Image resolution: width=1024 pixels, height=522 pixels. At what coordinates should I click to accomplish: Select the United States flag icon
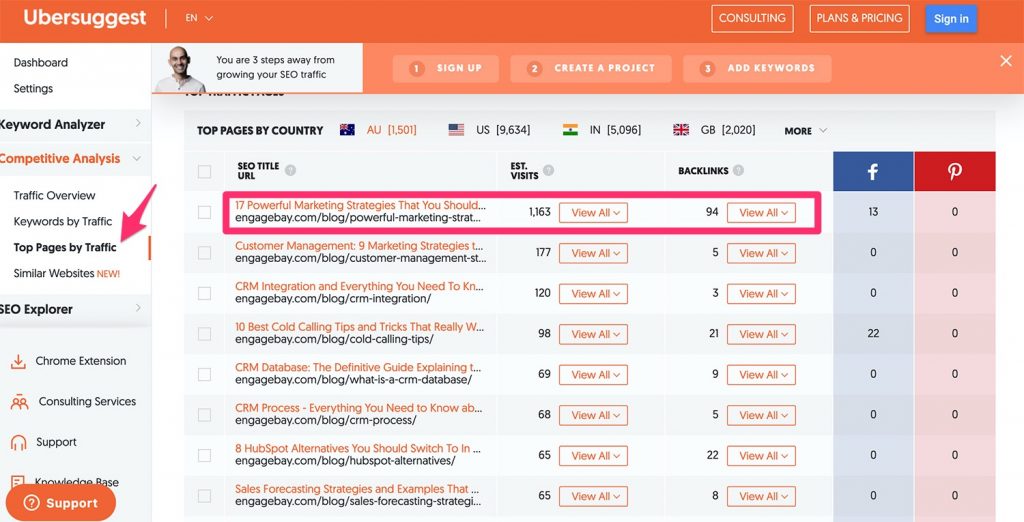(456, 130)
